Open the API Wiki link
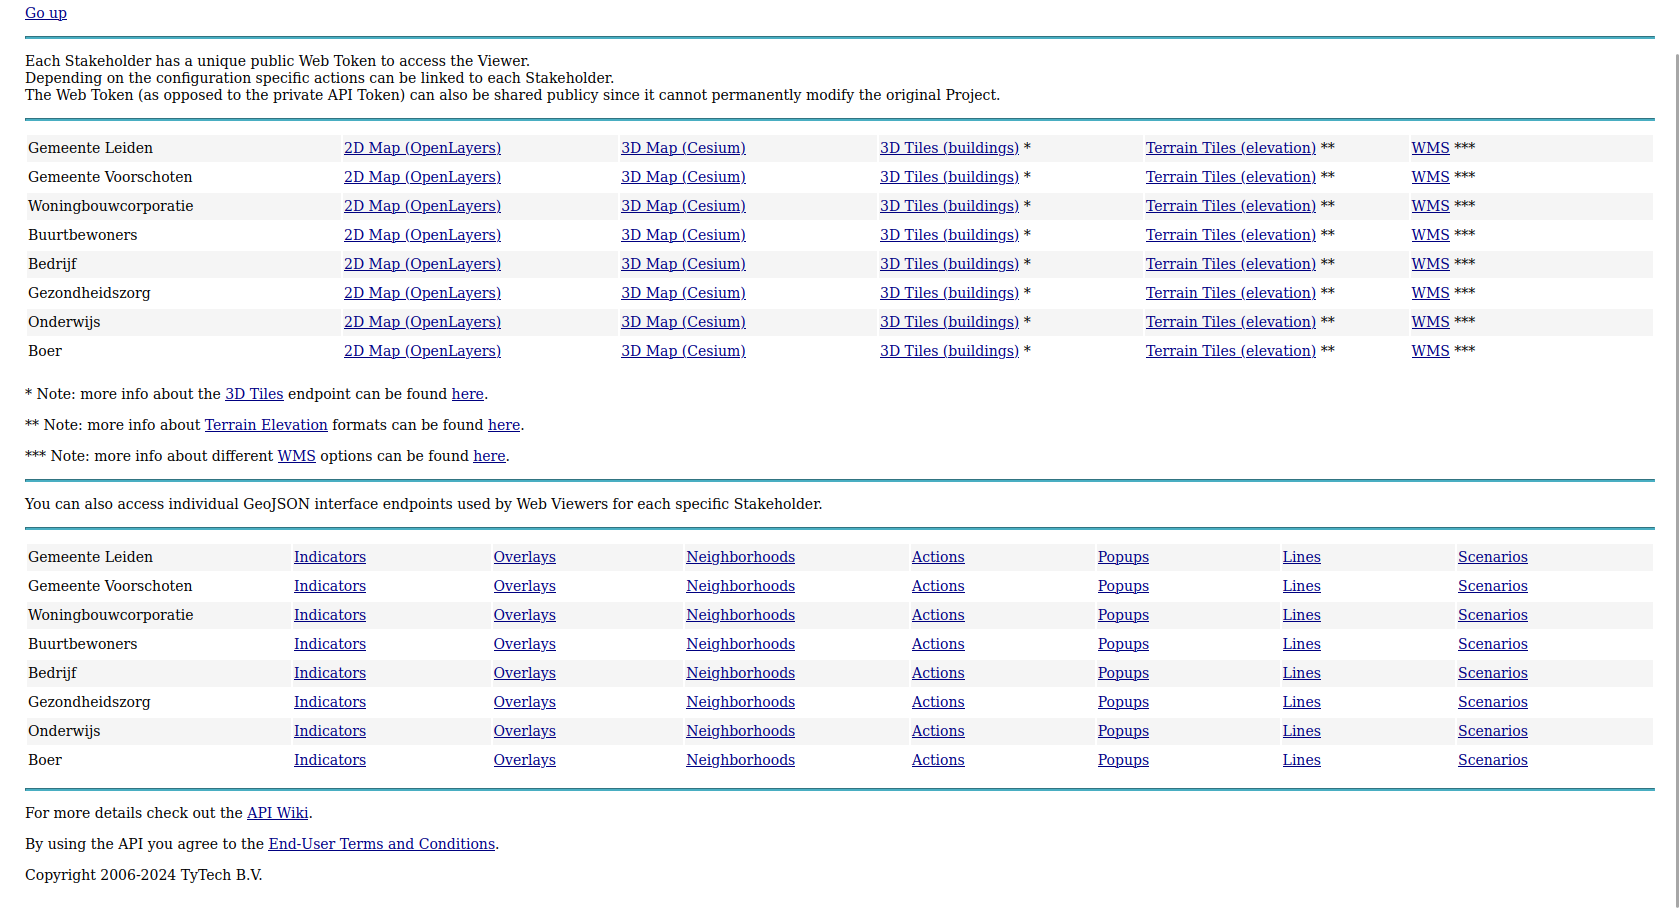This screenshot has height=909, width=1680. point(277,813)
